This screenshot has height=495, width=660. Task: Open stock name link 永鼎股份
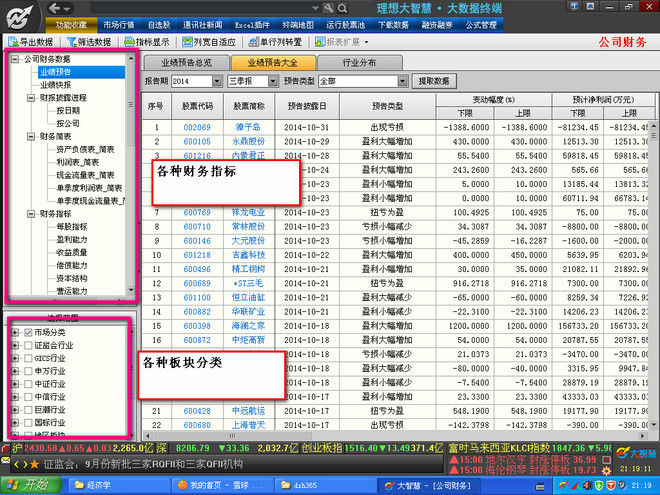(x=248, y=141)
